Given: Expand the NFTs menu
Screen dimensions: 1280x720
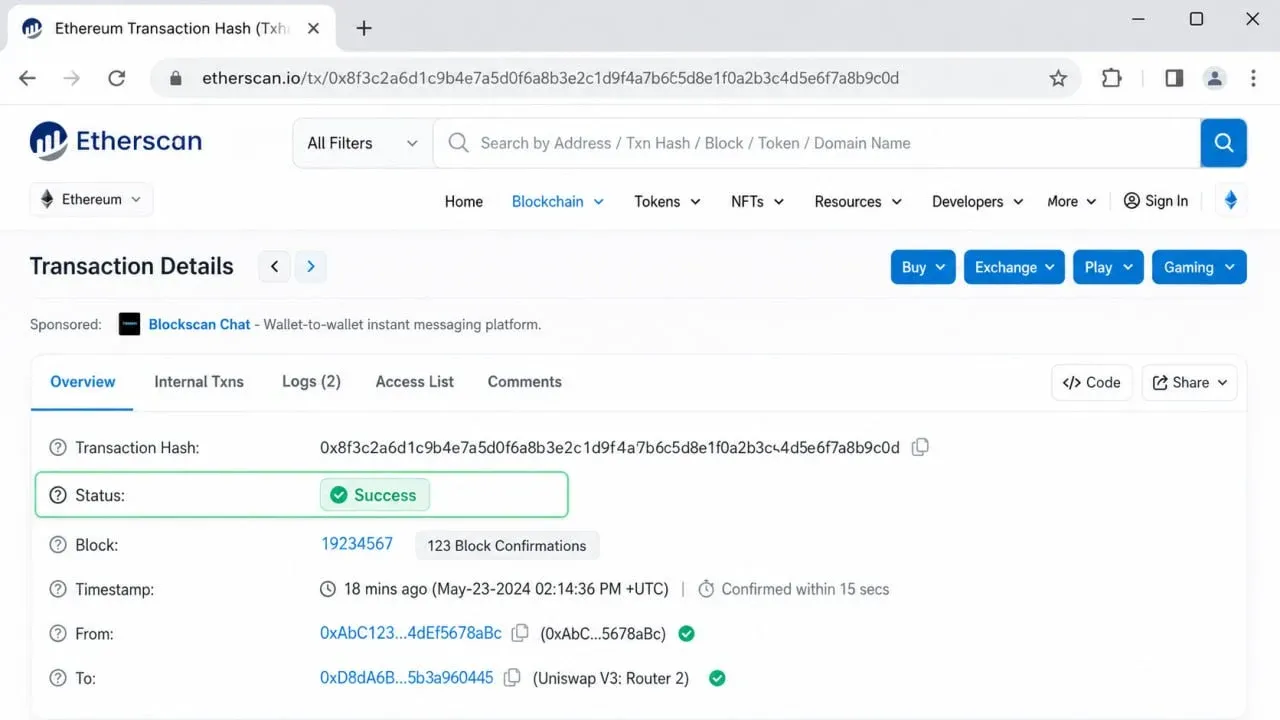Looking at the screenshot, I should (757, 201).
